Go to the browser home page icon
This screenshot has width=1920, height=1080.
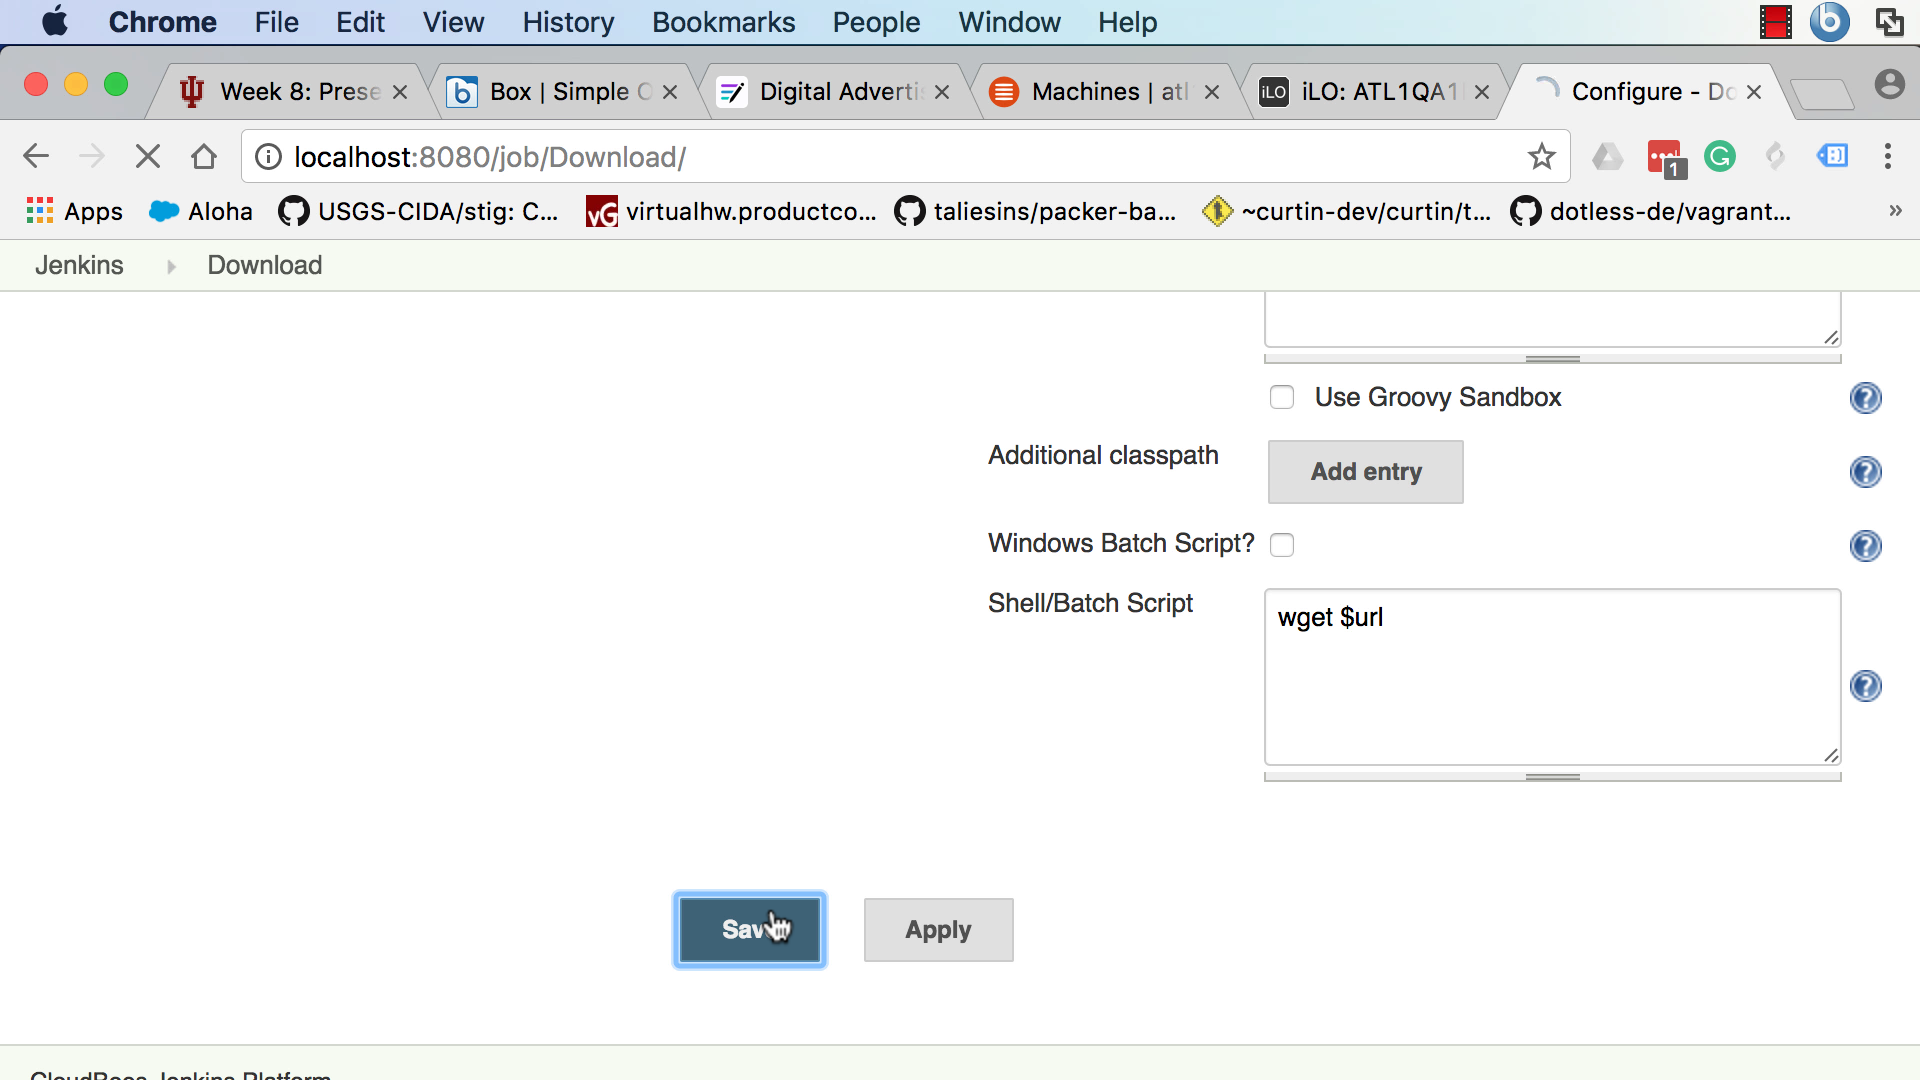tap(204, 157)
